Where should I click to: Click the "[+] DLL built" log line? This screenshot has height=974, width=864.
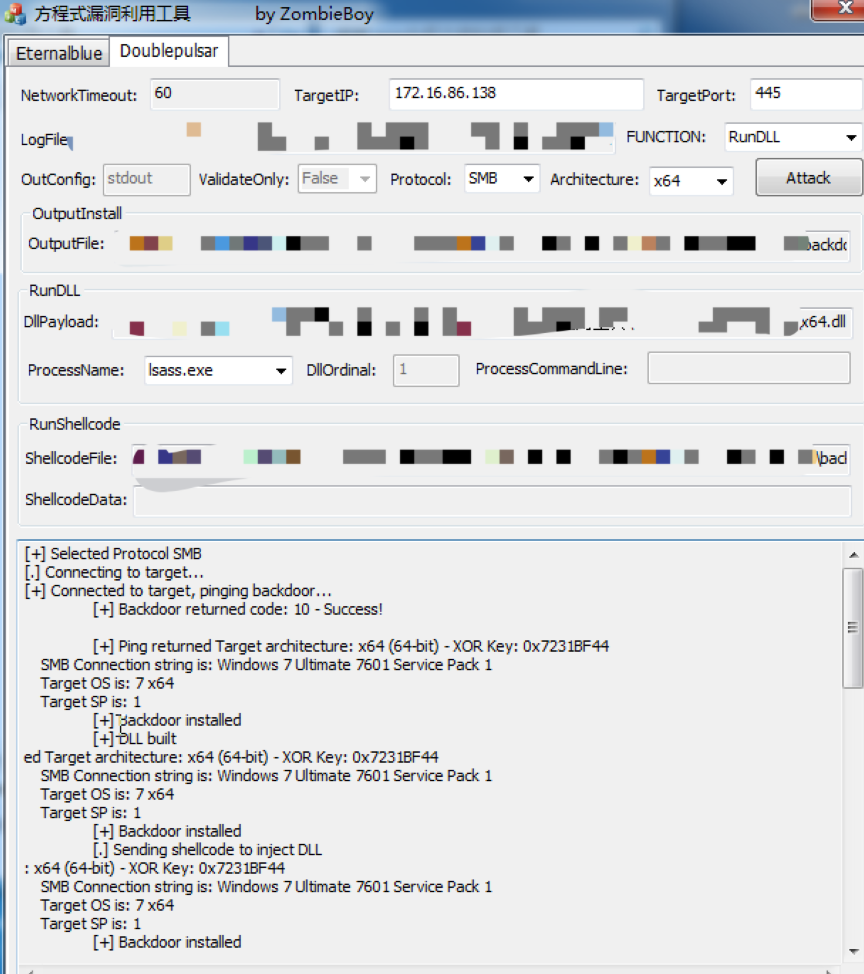click(x=135, y=739)
